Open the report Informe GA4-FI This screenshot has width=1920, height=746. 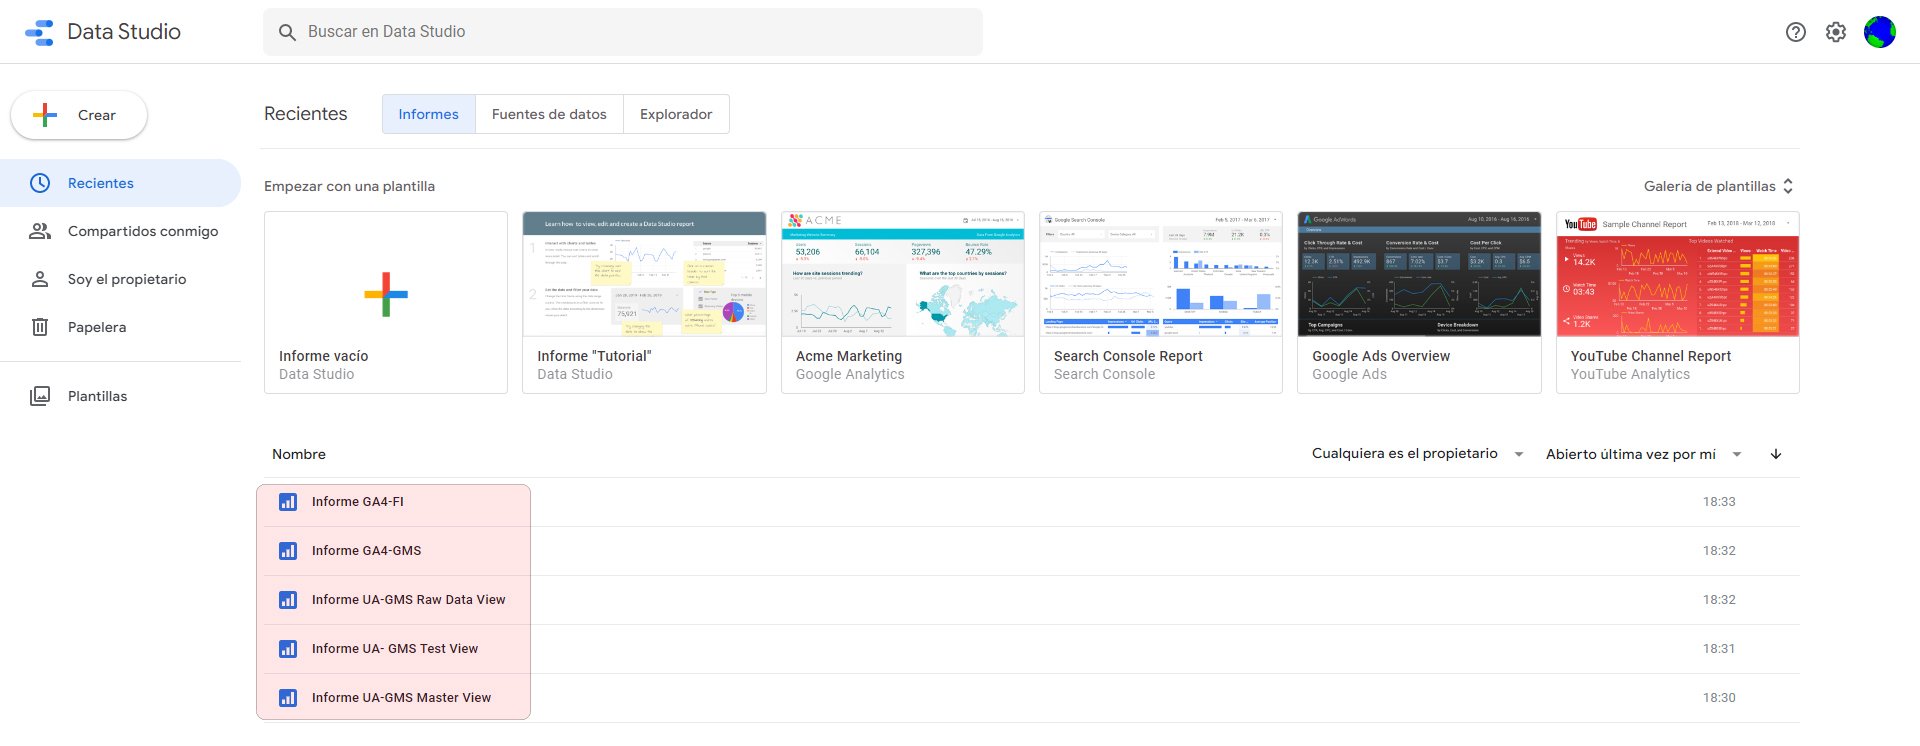click(x=358, y=502)
